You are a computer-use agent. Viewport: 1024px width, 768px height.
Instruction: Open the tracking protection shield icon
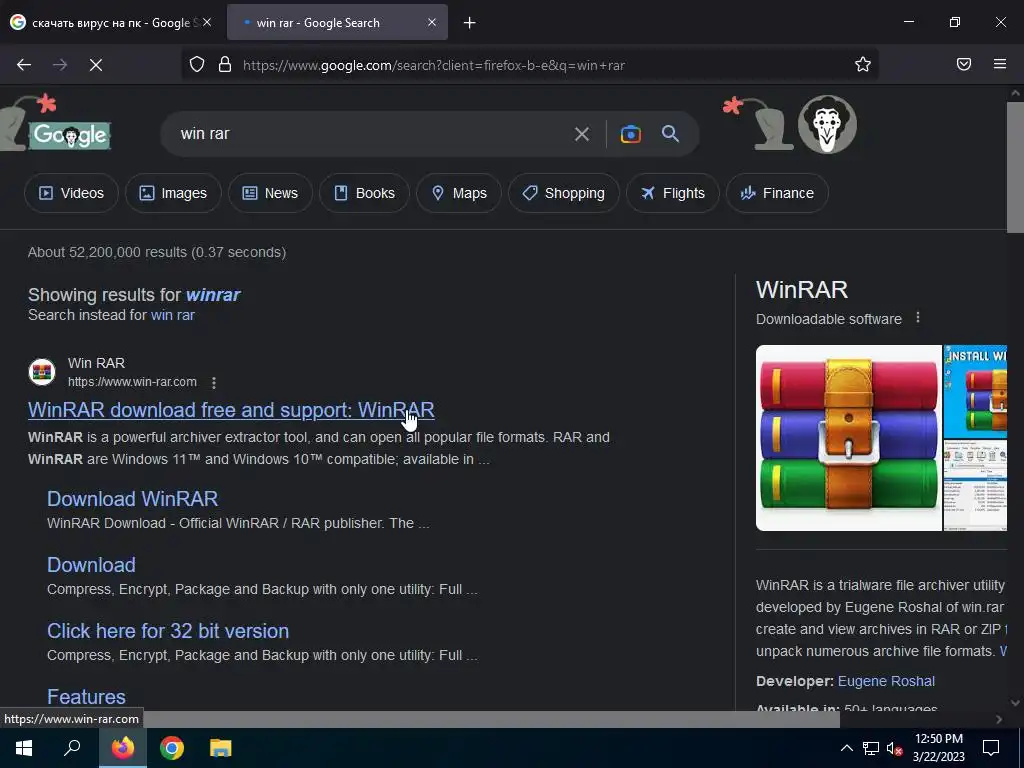pos(197,65)
